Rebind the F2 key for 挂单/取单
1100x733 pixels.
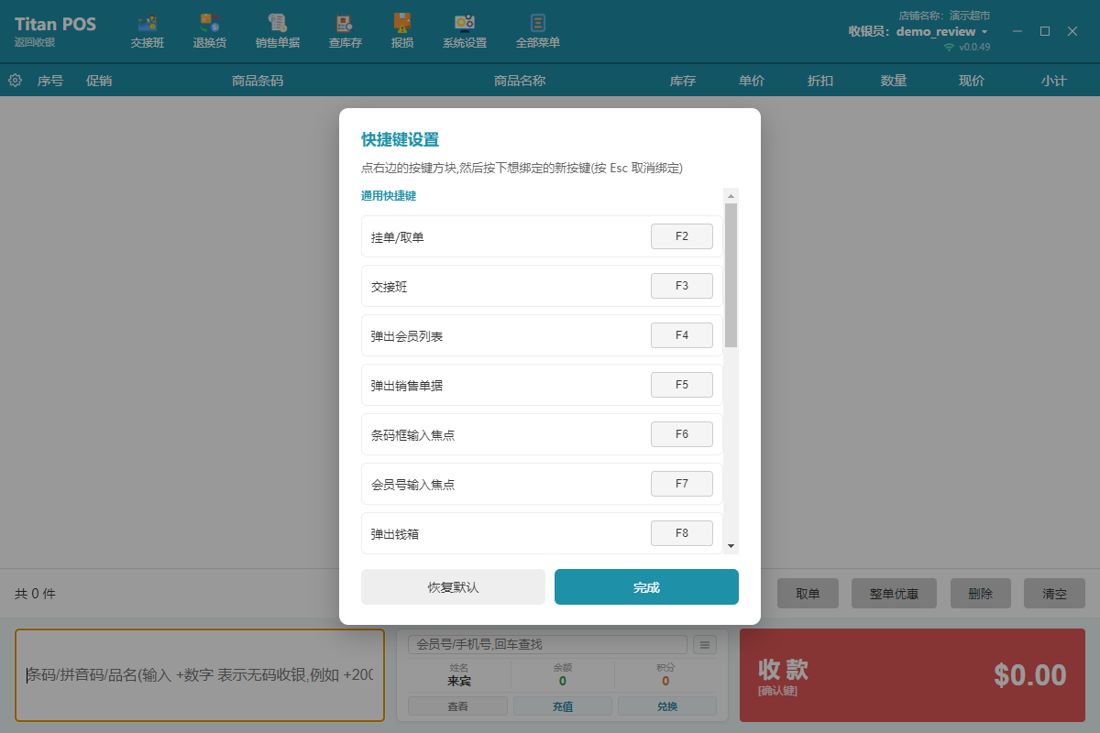tap(681, 236)
